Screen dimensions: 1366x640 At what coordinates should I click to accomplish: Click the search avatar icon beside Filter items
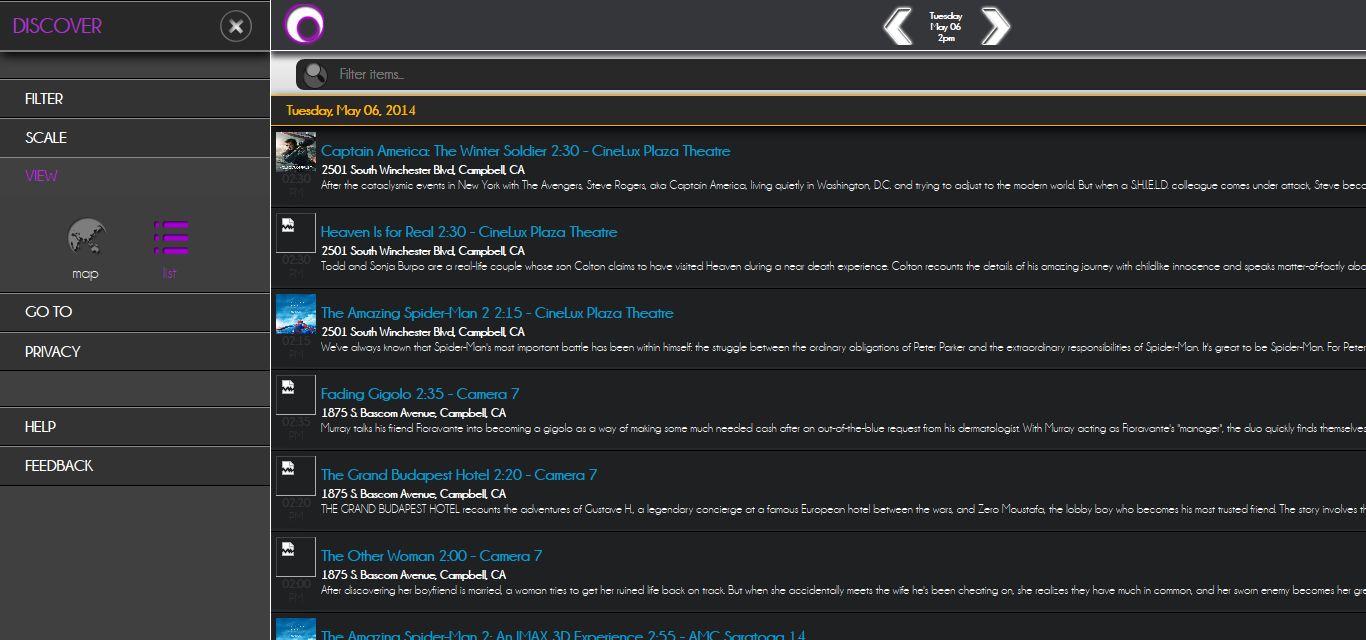[315, 74]
